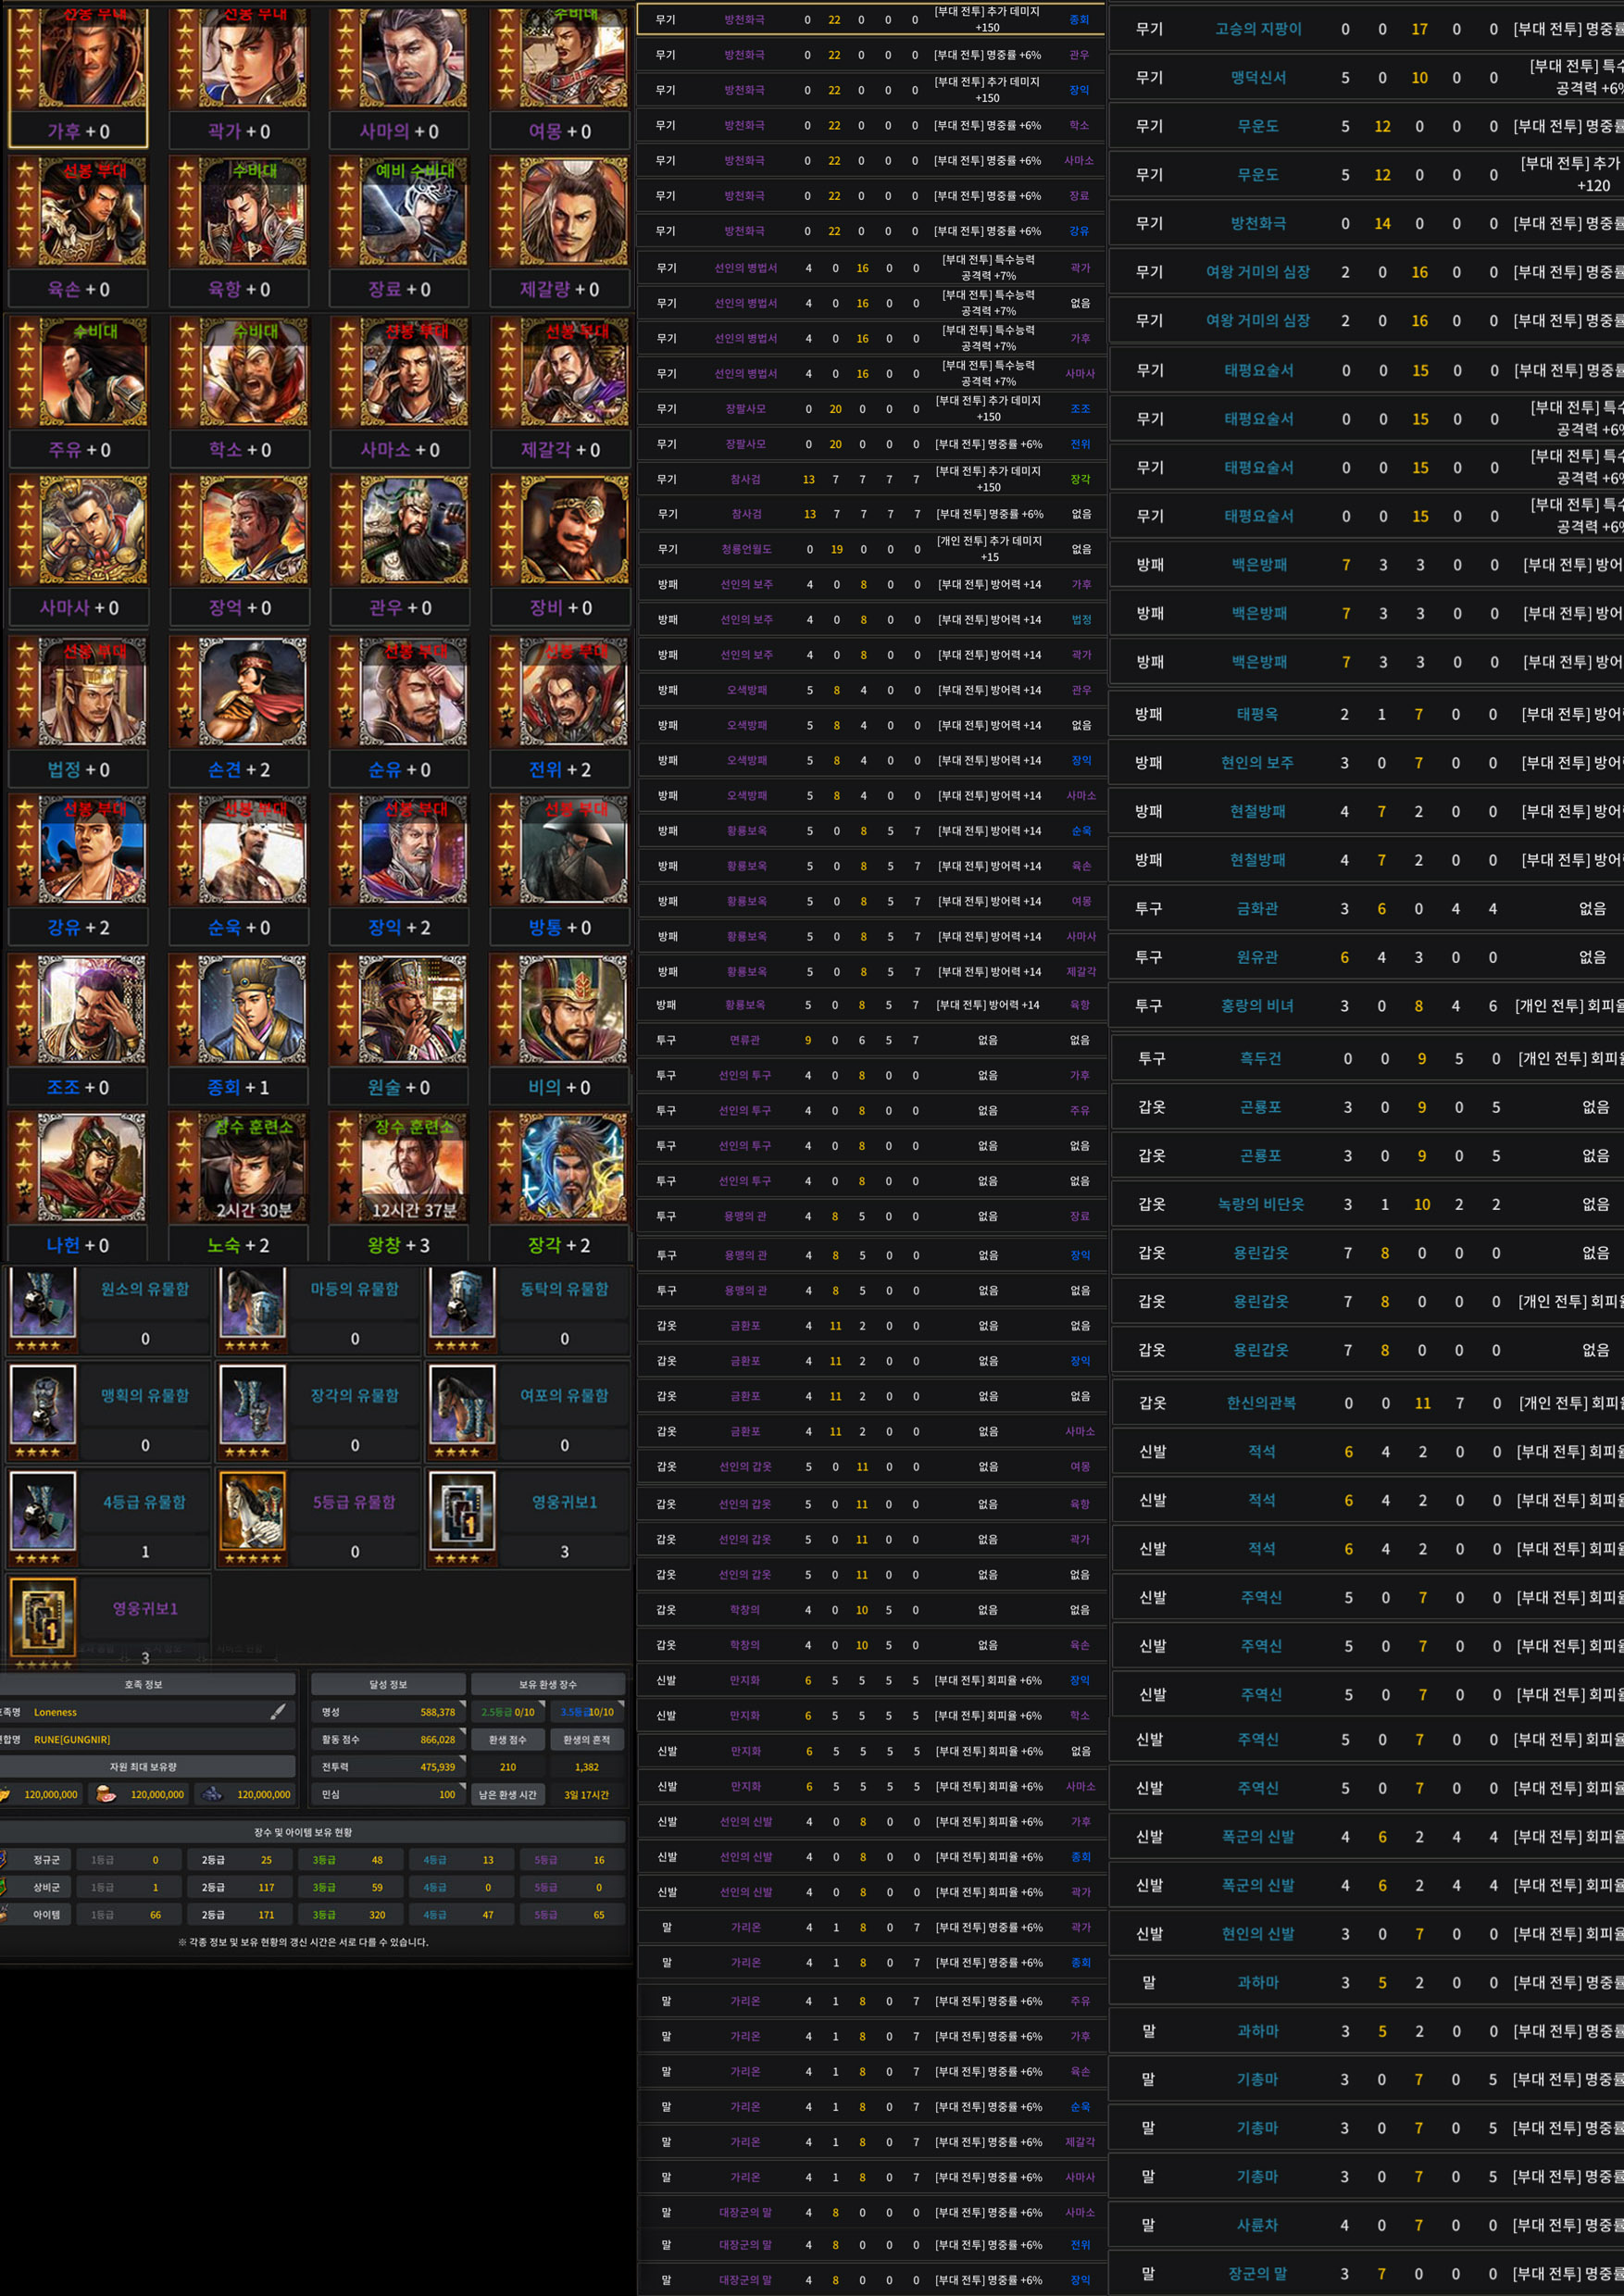Click the 동탁의 유물함 item icon

point(462,1306)
